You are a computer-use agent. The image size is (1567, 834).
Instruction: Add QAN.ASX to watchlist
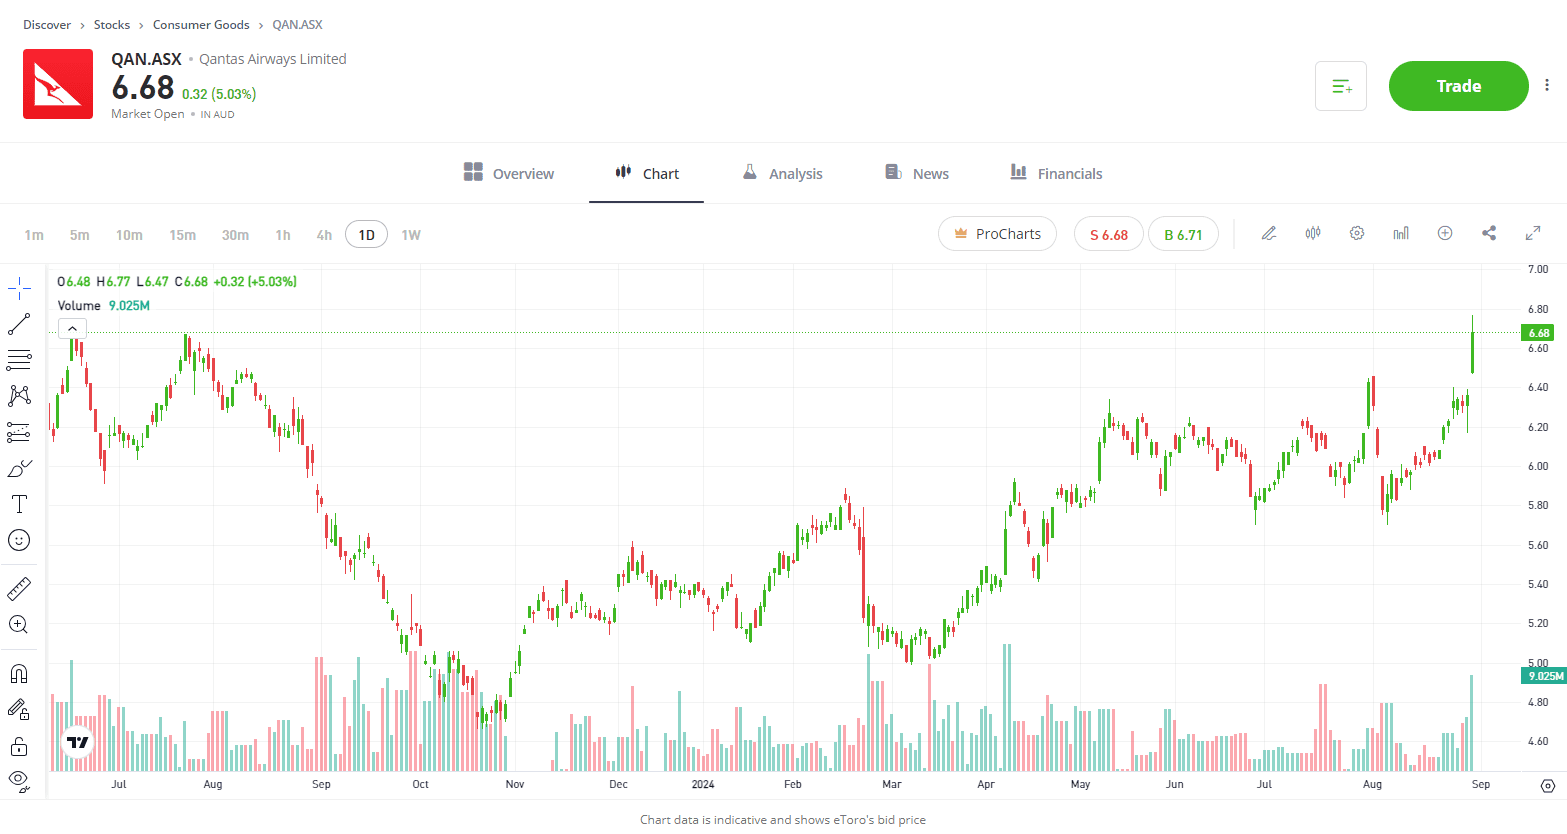click(1341, 86)
